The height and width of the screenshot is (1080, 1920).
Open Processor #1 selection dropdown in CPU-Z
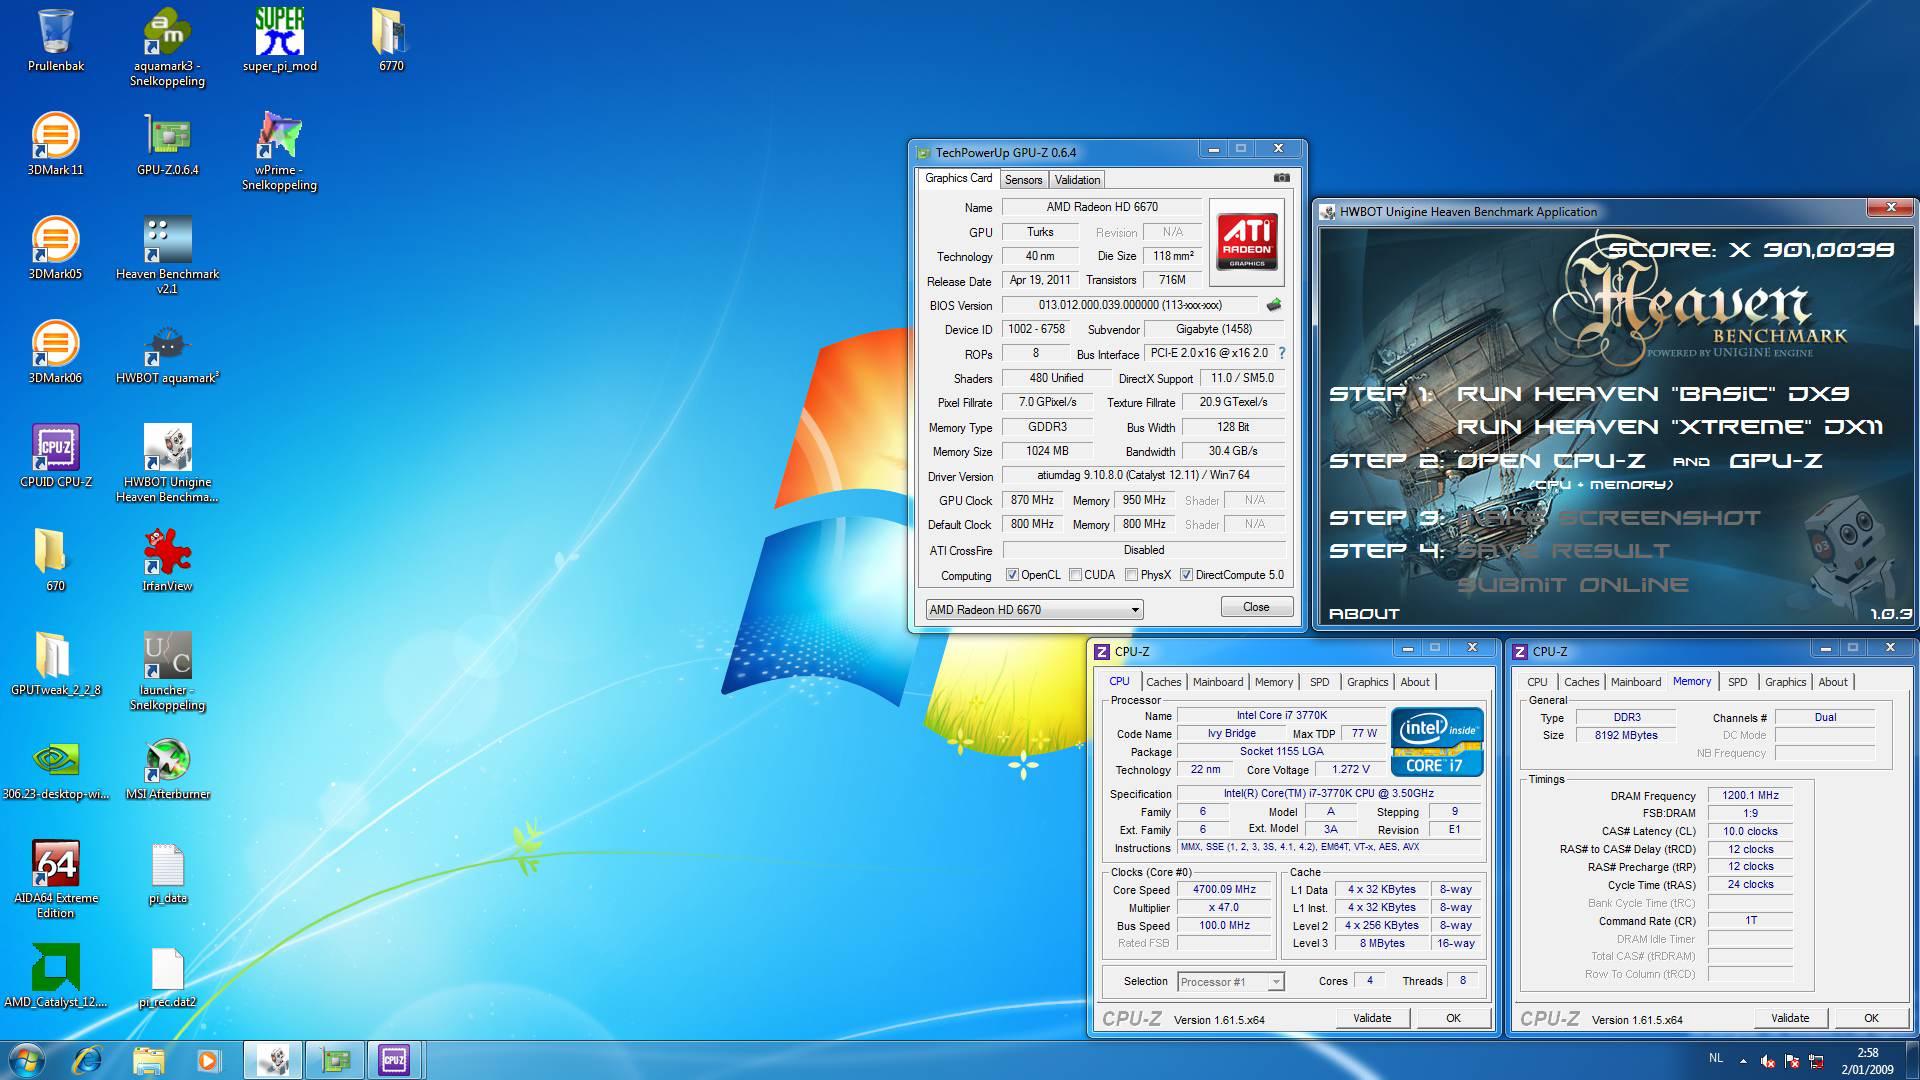[x=1230, y=982]
